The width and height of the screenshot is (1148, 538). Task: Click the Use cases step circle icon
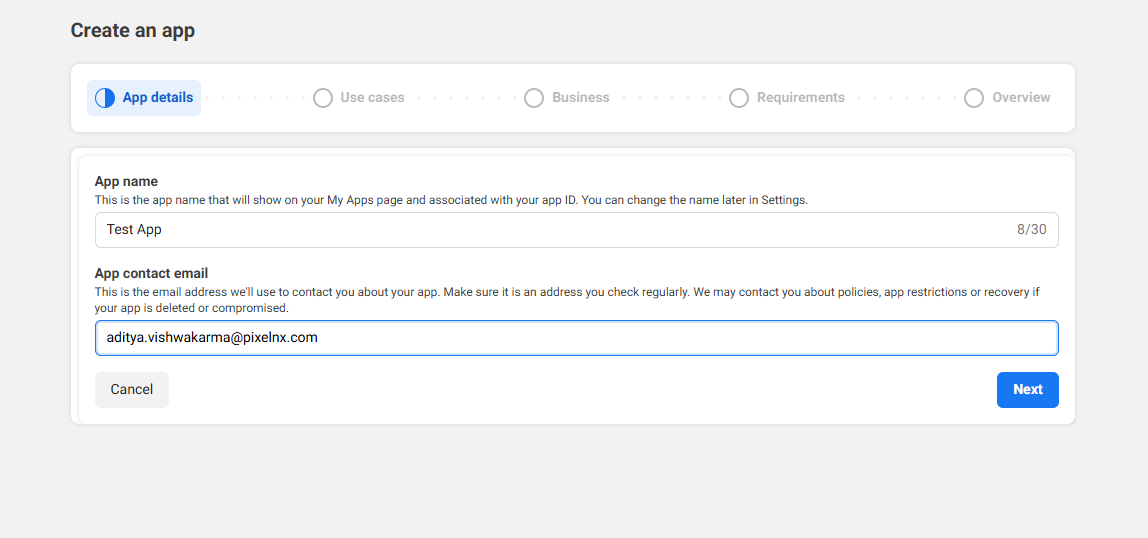click(322, 98)
